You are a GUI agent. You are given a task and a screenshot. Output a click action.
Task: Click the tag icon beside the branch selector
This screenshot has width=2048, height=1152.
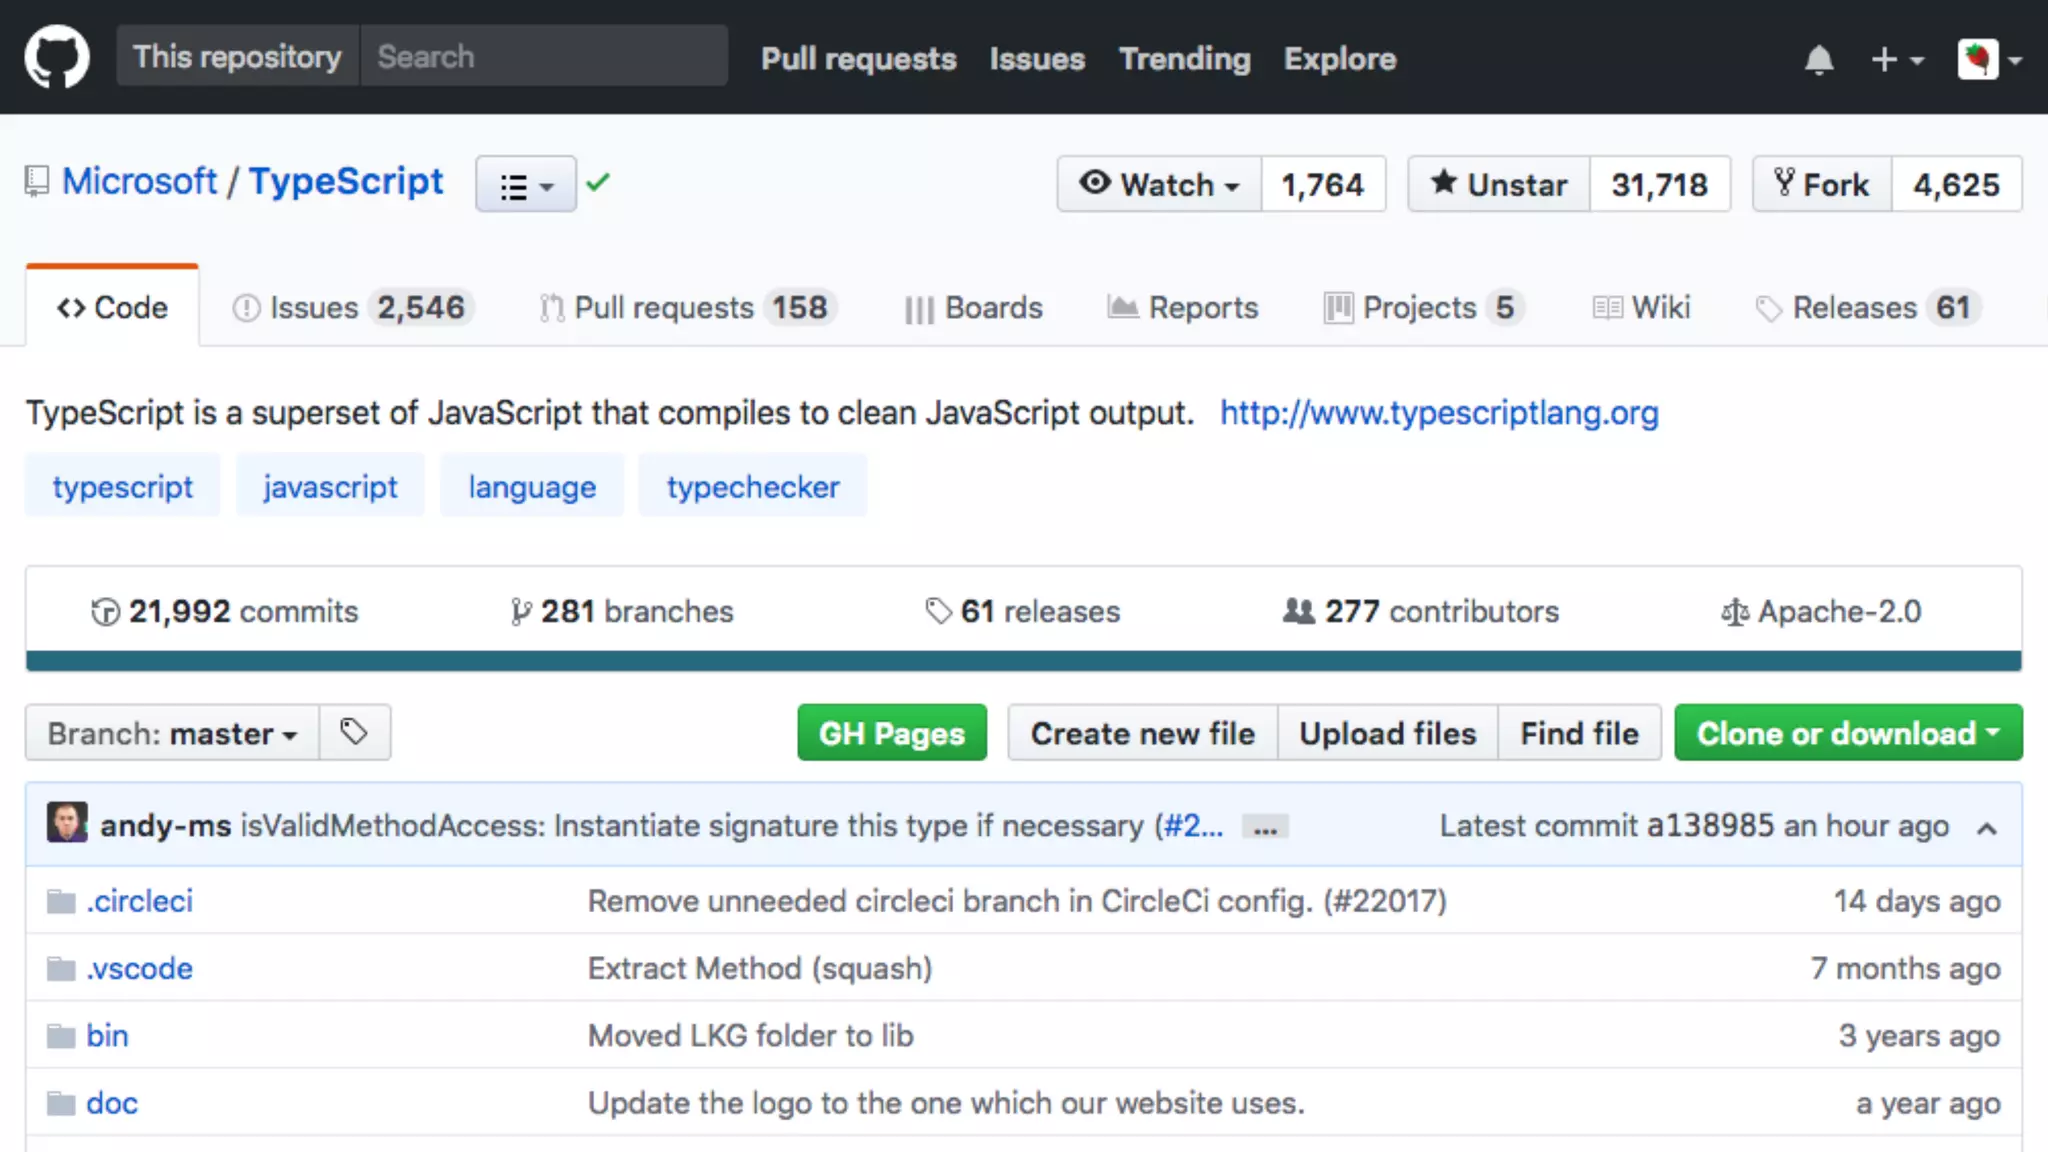click(354, 733)
